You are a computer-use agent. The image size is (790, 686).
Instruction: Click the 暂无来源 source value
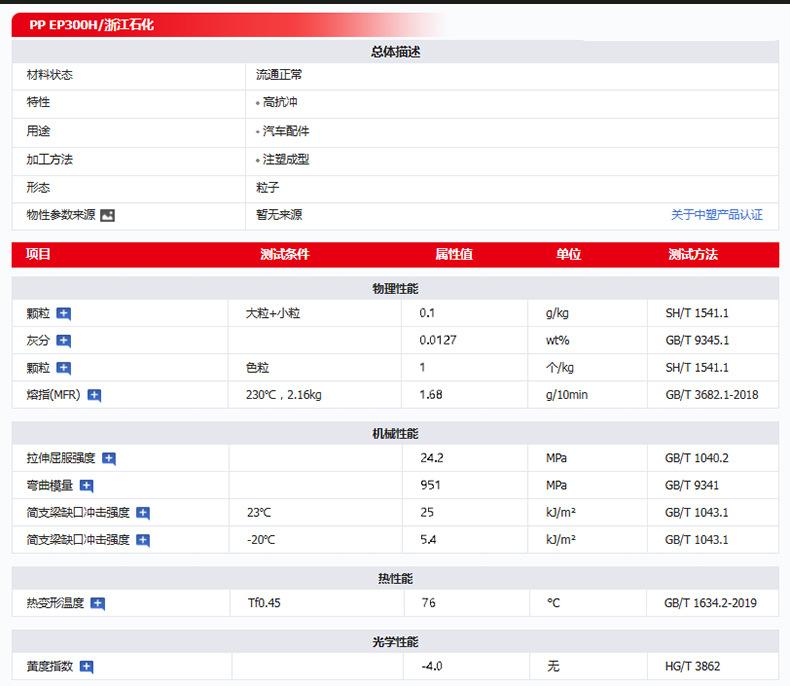[x=279, y=215]
